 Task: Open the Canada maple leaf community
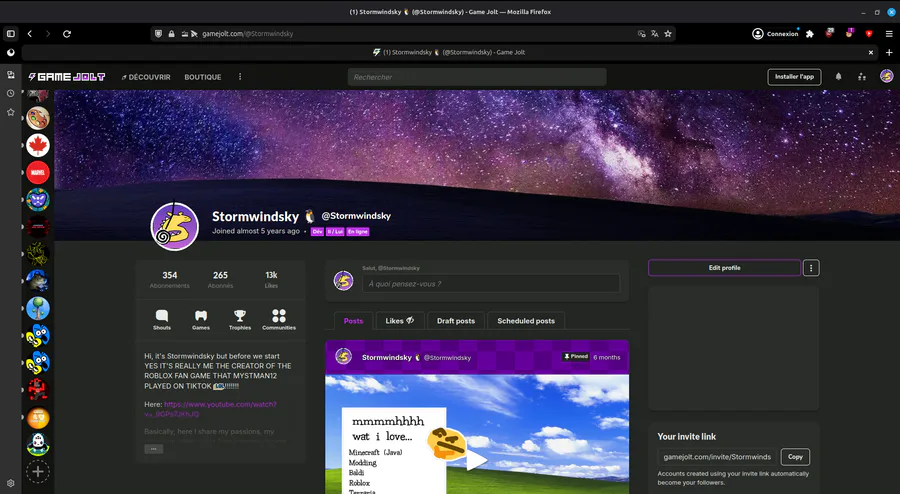click(38, 145)
